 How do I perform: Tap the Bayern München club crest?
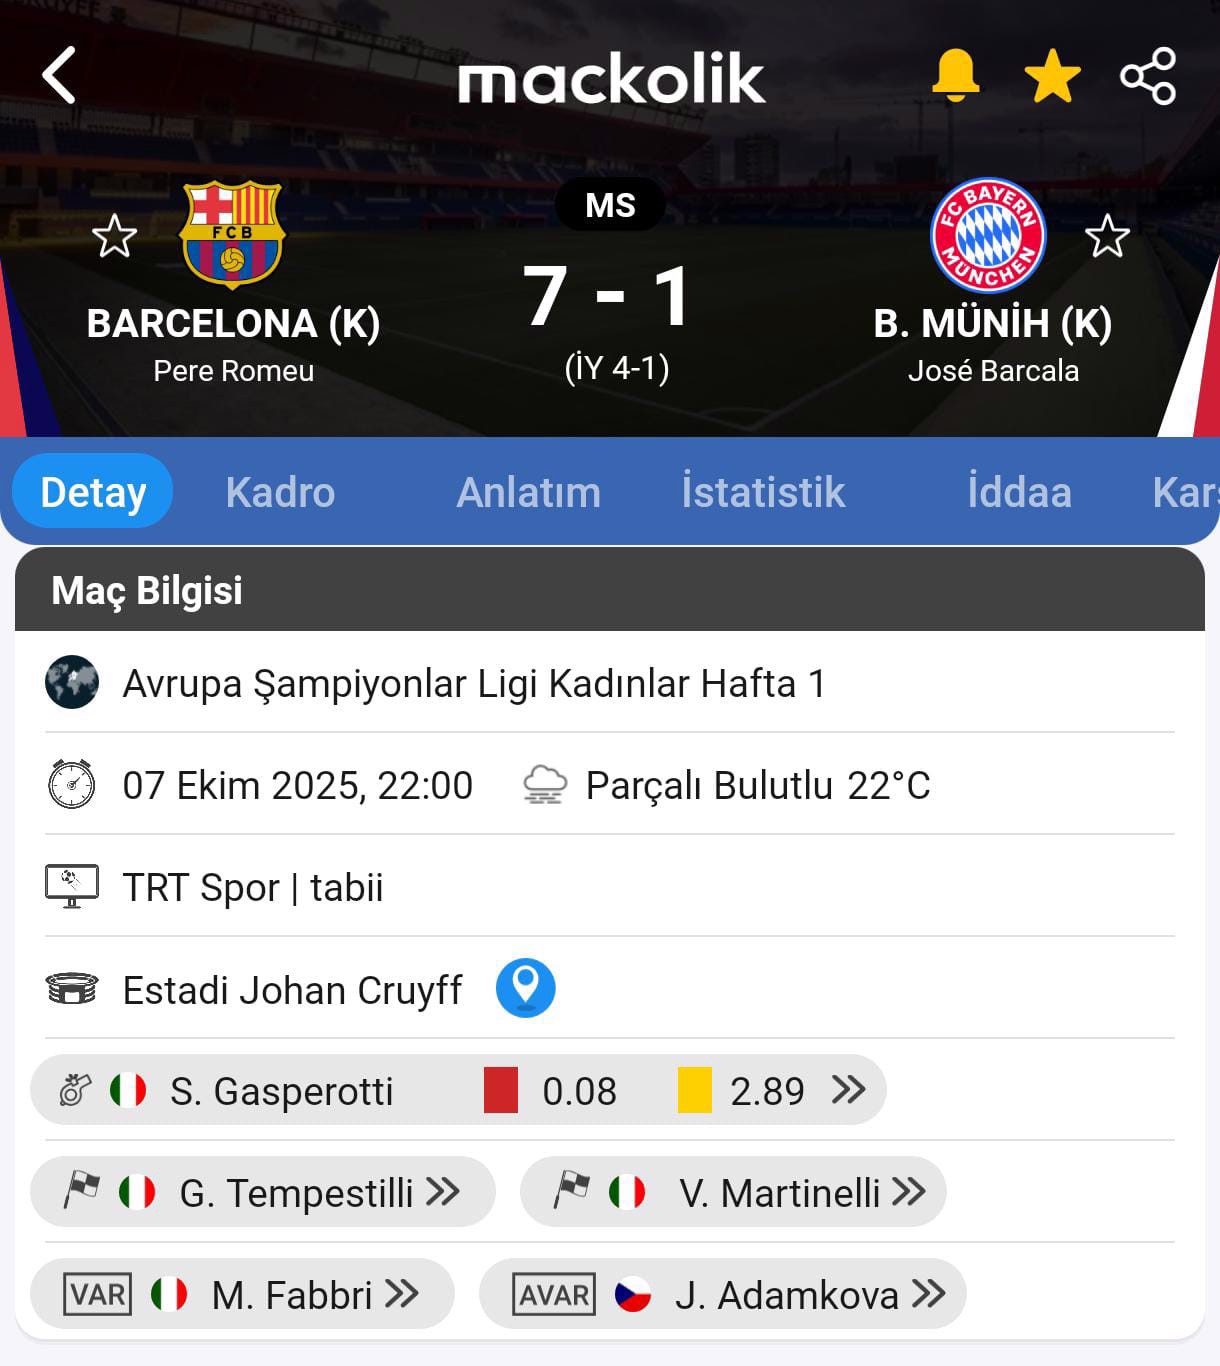click(x=988, y=236)
